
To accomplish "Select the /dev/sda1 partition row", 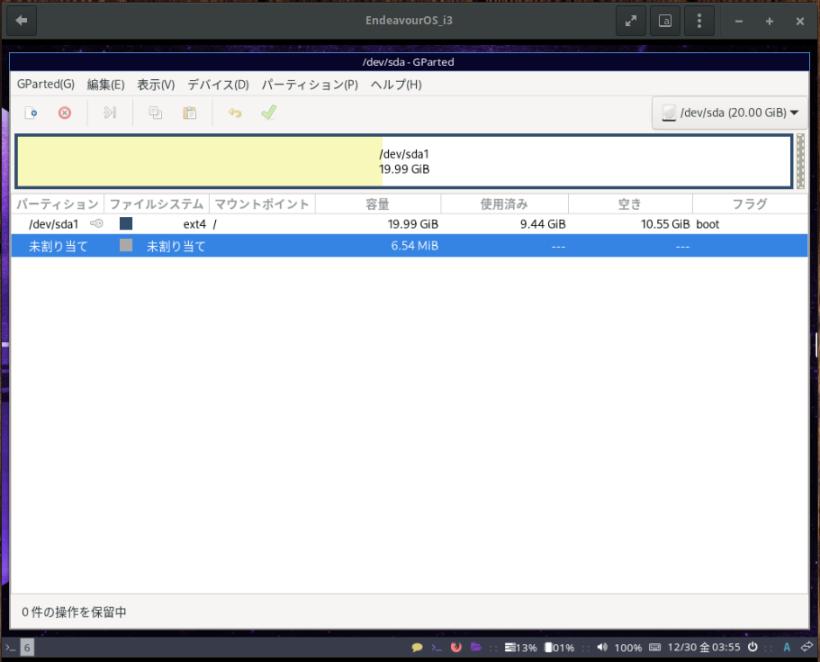I will point(409,224).
